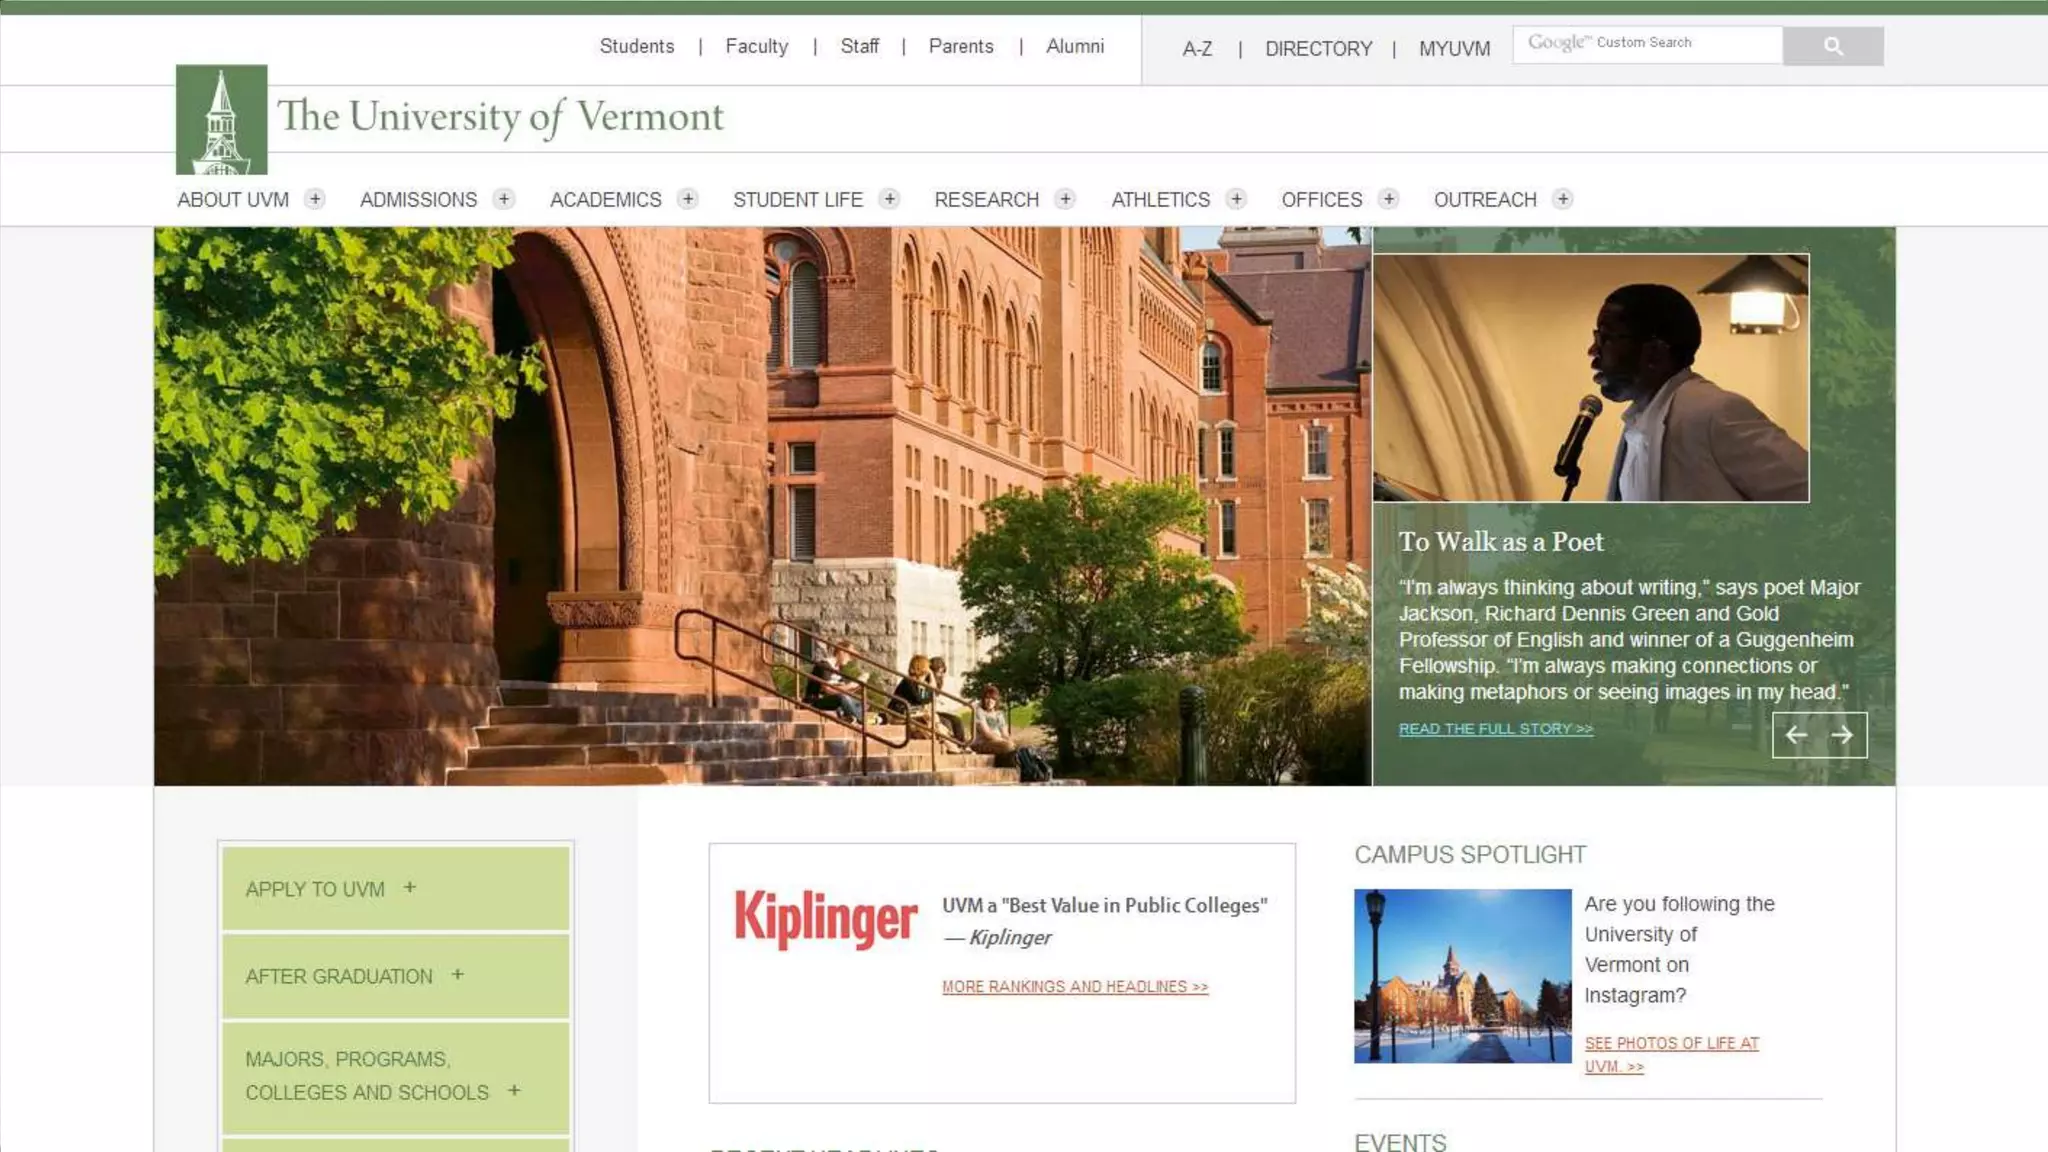Viewport: 2048px width, 1152px height.
Task: Click the UVM tower logo
Action: (x=221, y=120)
